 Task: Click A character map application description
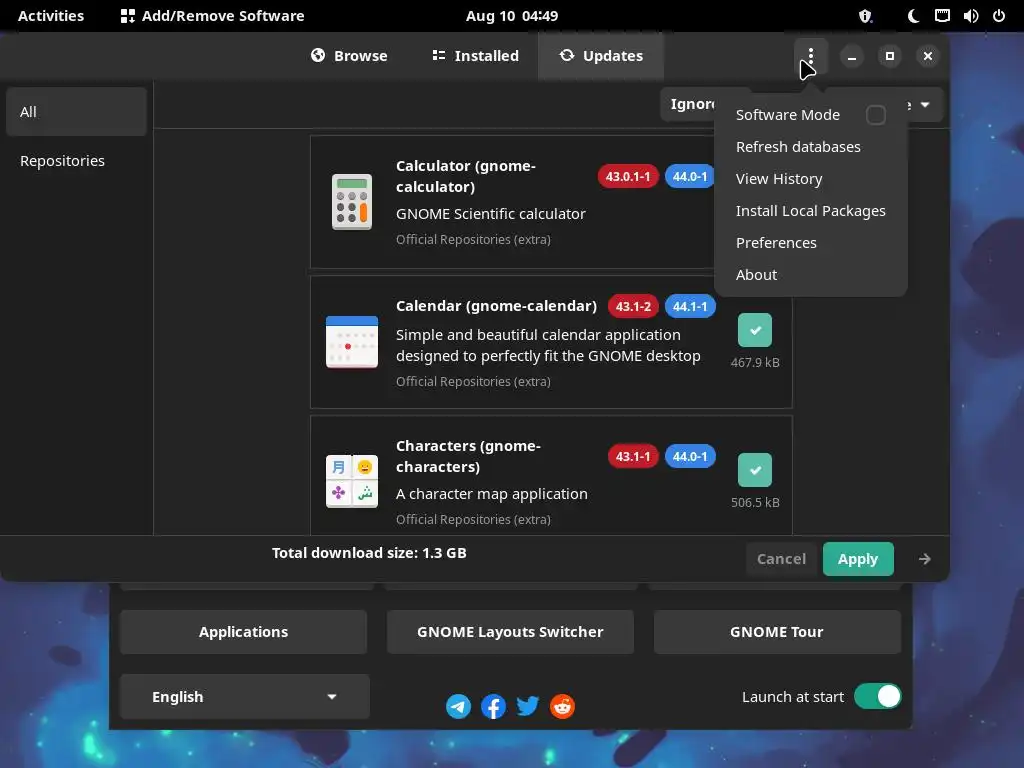[x=492, y=494]
